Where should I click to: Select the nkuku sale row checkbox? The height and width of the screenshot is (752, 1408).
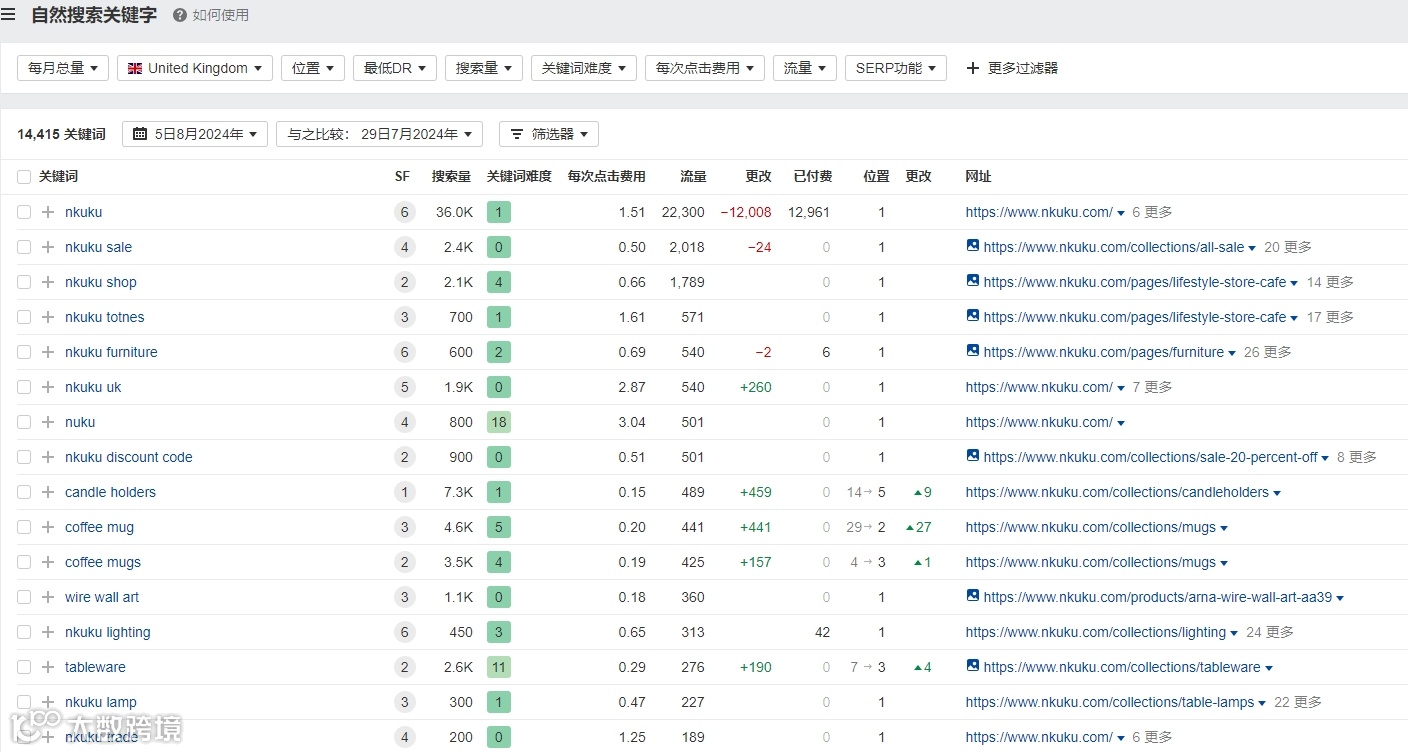pos(24,247)
